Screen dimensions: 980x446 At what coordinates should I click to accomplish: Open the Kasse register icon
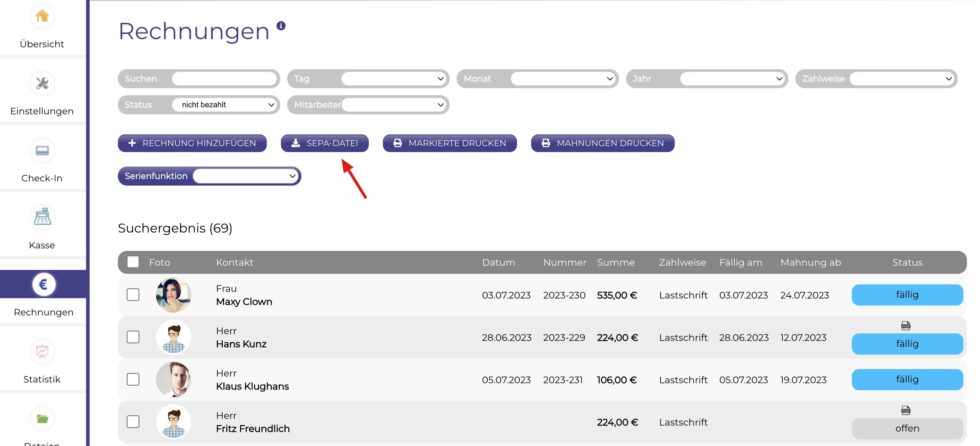42,217
